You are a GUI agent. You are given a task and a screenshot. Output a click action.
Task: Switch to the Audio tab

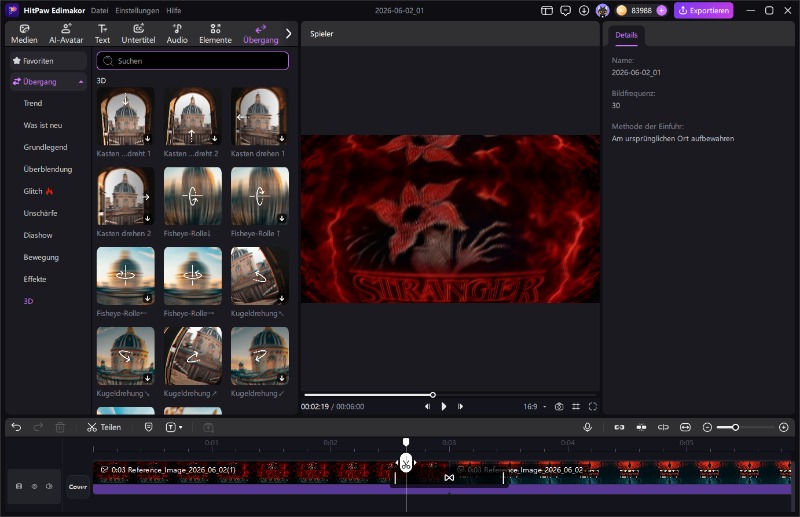tap(177, 34)
